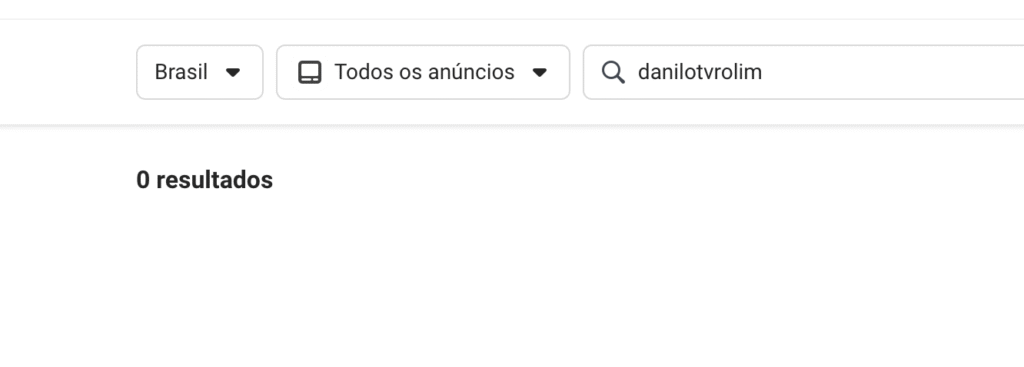Viewport: 1024px width, 367px height.
Task: Focus the search field containing danilotvrolim
Action: tap(803, 72)
